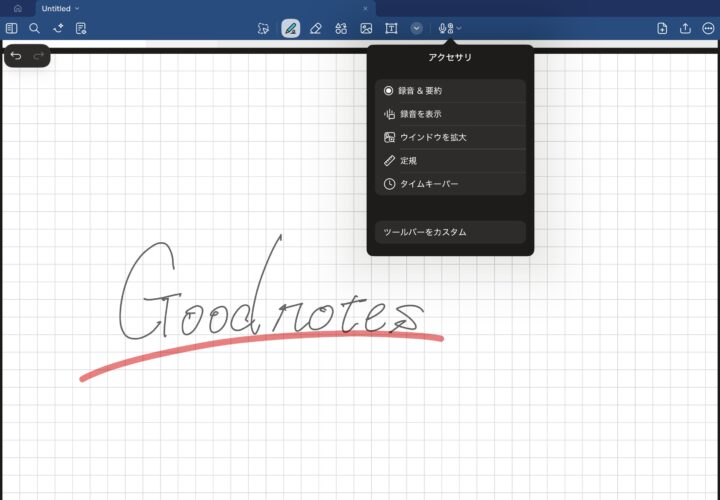
Task: Select the Image insert tool
Action: [366, 28]
